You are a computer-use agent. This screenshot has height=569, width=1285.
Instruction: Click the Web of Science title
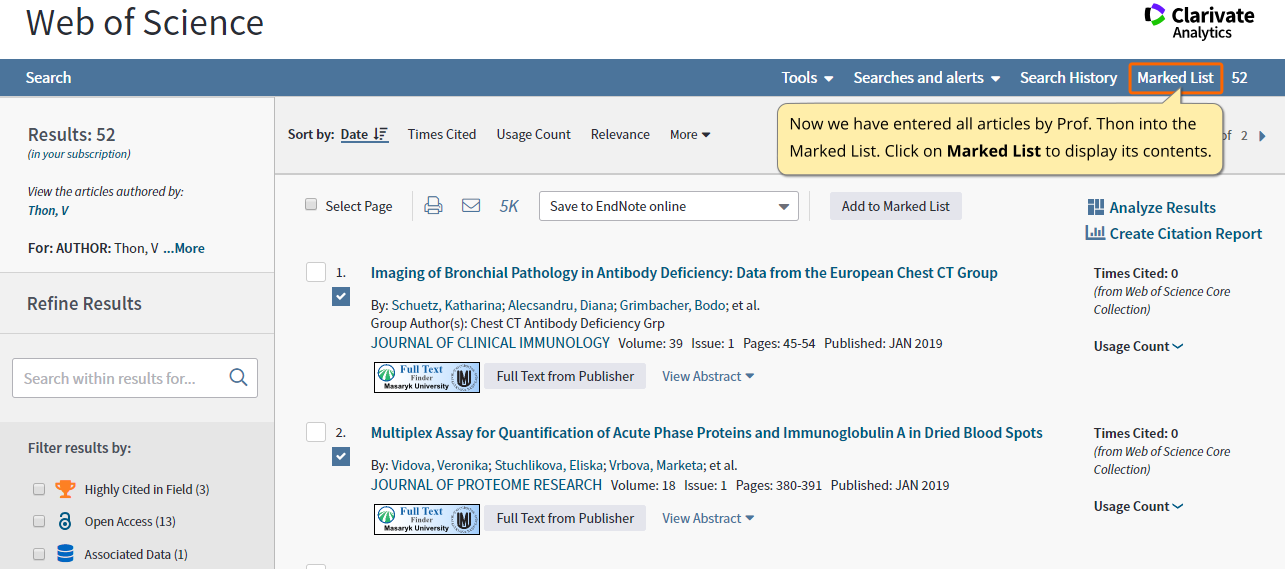coord(145,22)
